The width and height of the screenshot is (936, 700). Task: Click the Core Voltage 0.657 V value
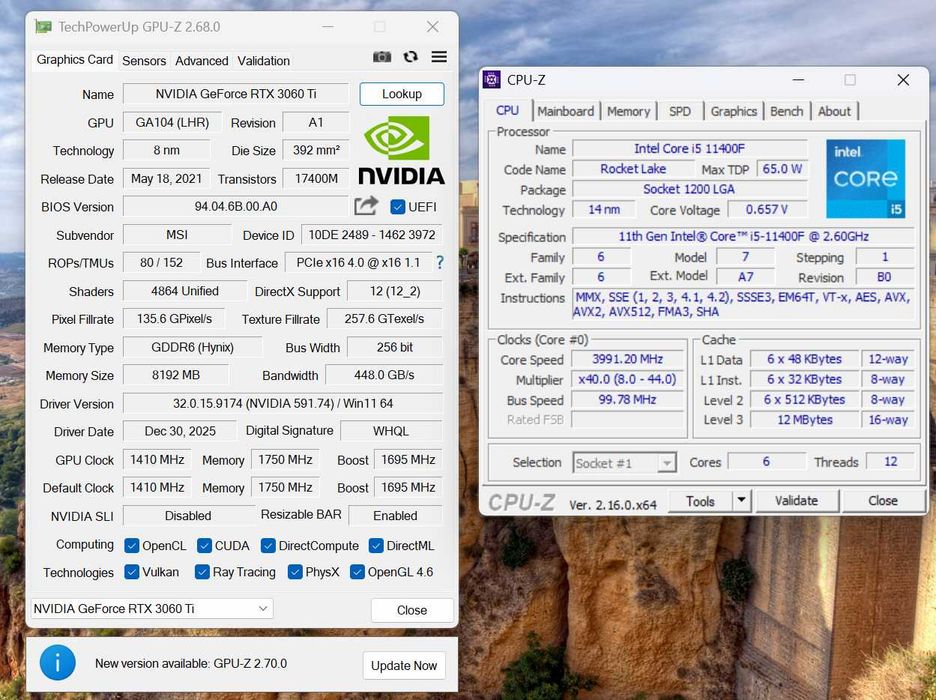pyautogui.click(x=766, y=209)
